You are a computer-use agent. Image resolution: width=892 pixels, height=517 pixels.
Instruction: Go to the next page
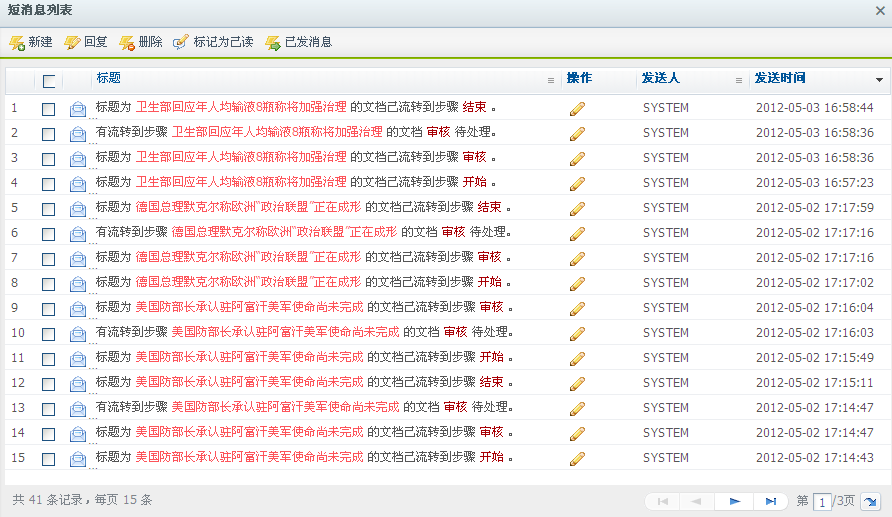click(x=735, y=501)
